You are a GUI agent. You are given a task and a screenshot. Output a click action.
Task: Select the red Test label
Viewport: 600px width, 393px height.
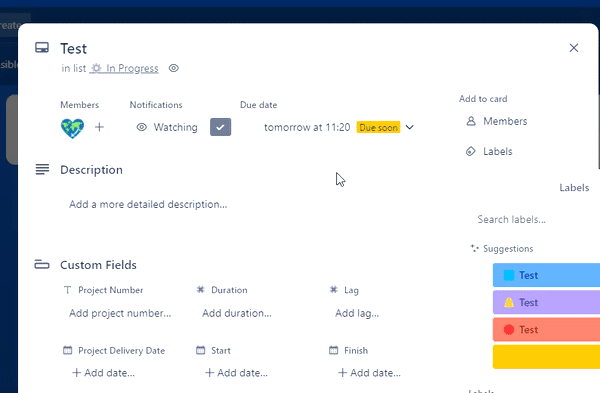(x=546, y=329)
